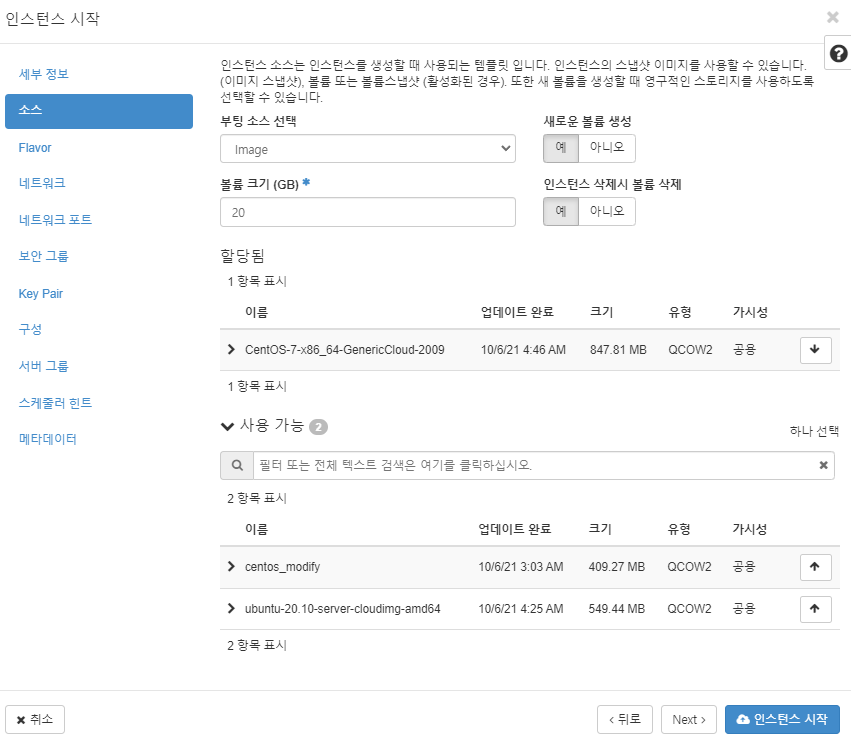851x743 pixels.
Task: Collapse the 사용 가능 section
Action: tap(227, 426)
